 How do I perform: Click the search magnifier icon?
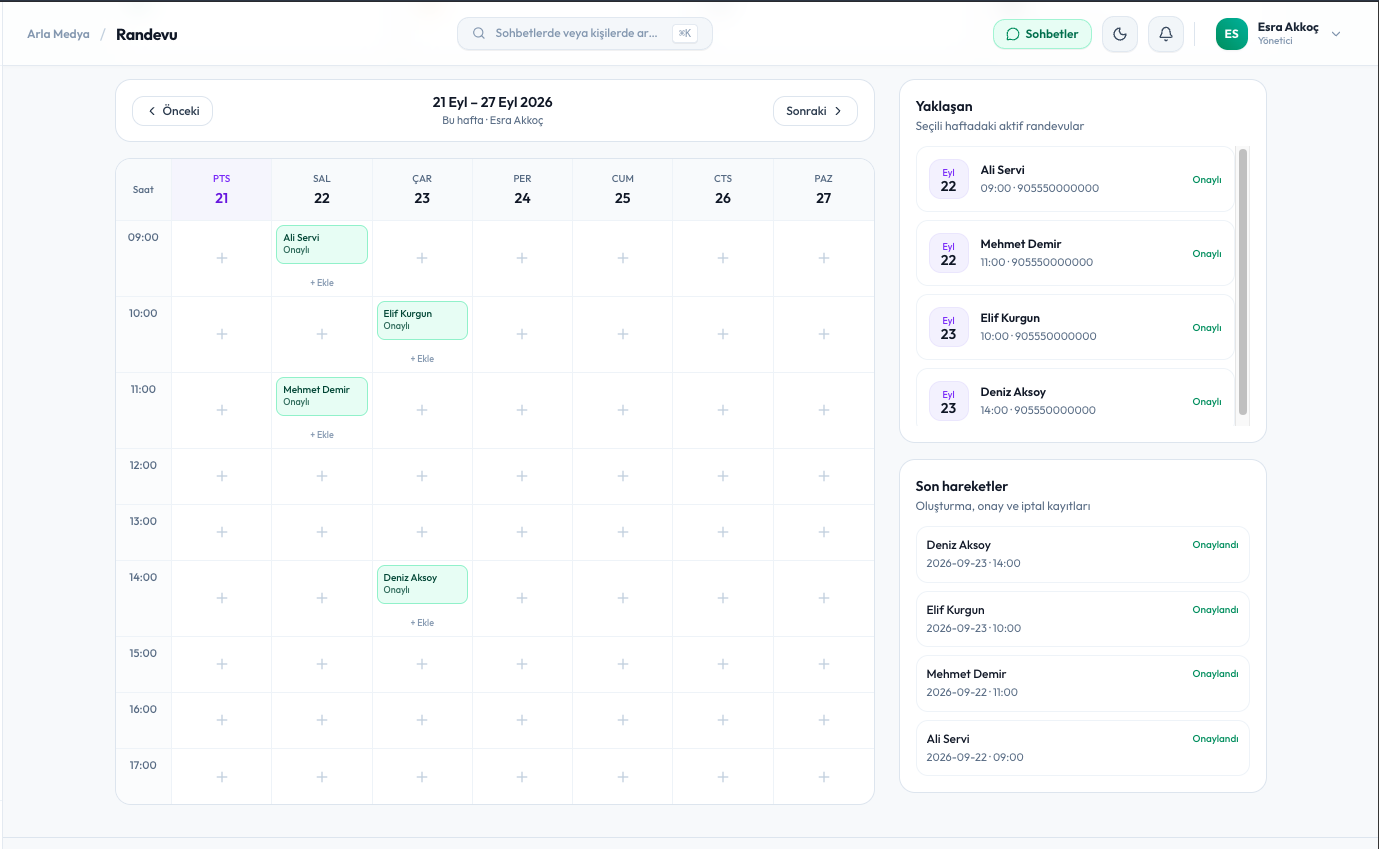pyautogui.click(x=479, y=34)
